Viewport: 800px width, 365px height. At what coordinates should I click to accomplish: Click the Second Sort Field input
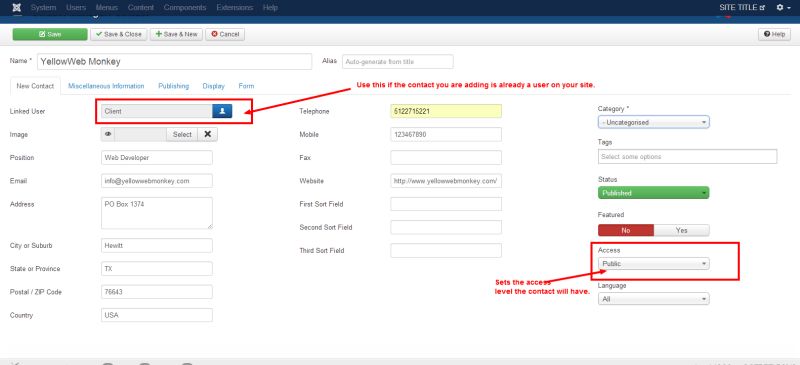tap(446, 227)
